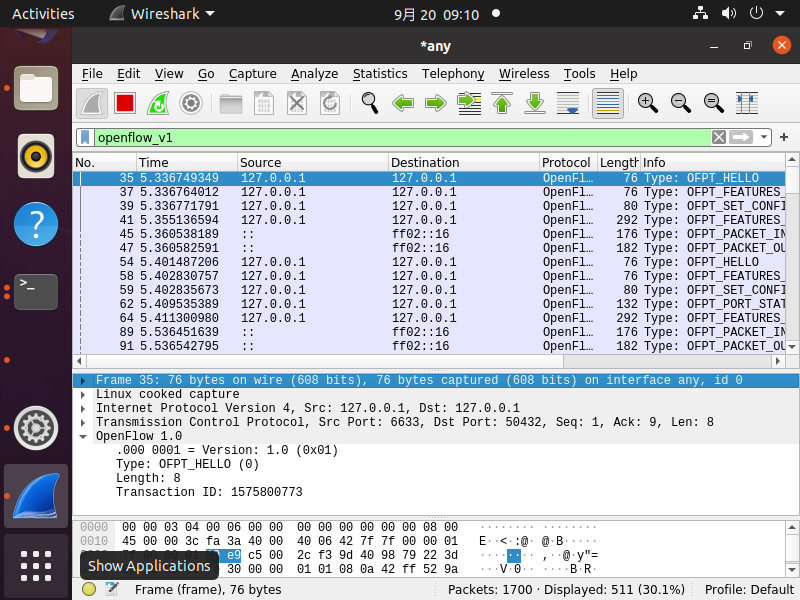Open the File menu
Viewport: 800px width, 600px height.
tap(92, 74)
